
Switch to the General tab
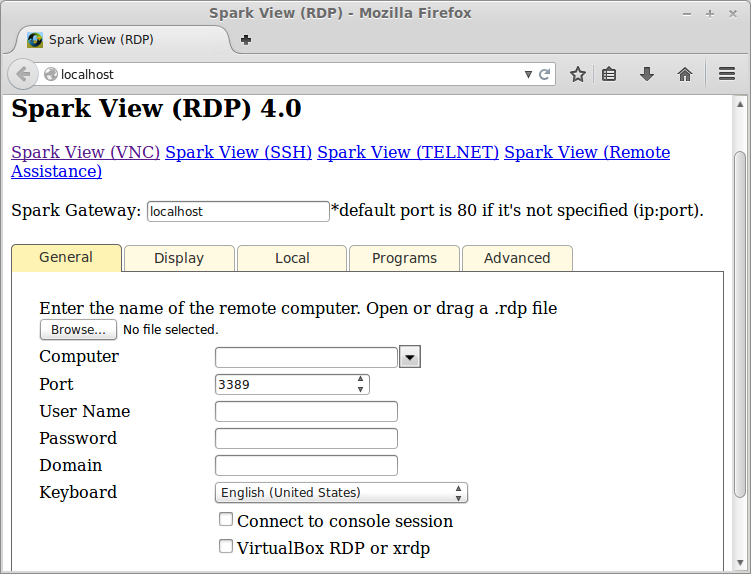pos(66,258)
